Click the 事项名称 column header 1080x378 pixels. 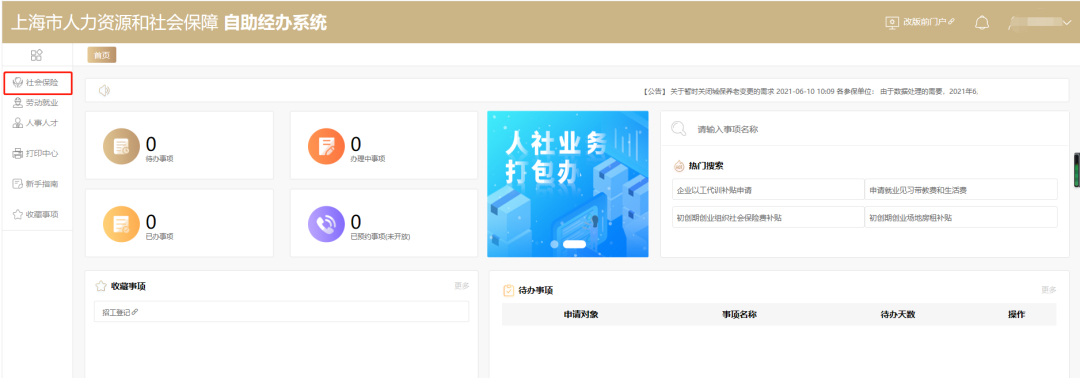739,315
